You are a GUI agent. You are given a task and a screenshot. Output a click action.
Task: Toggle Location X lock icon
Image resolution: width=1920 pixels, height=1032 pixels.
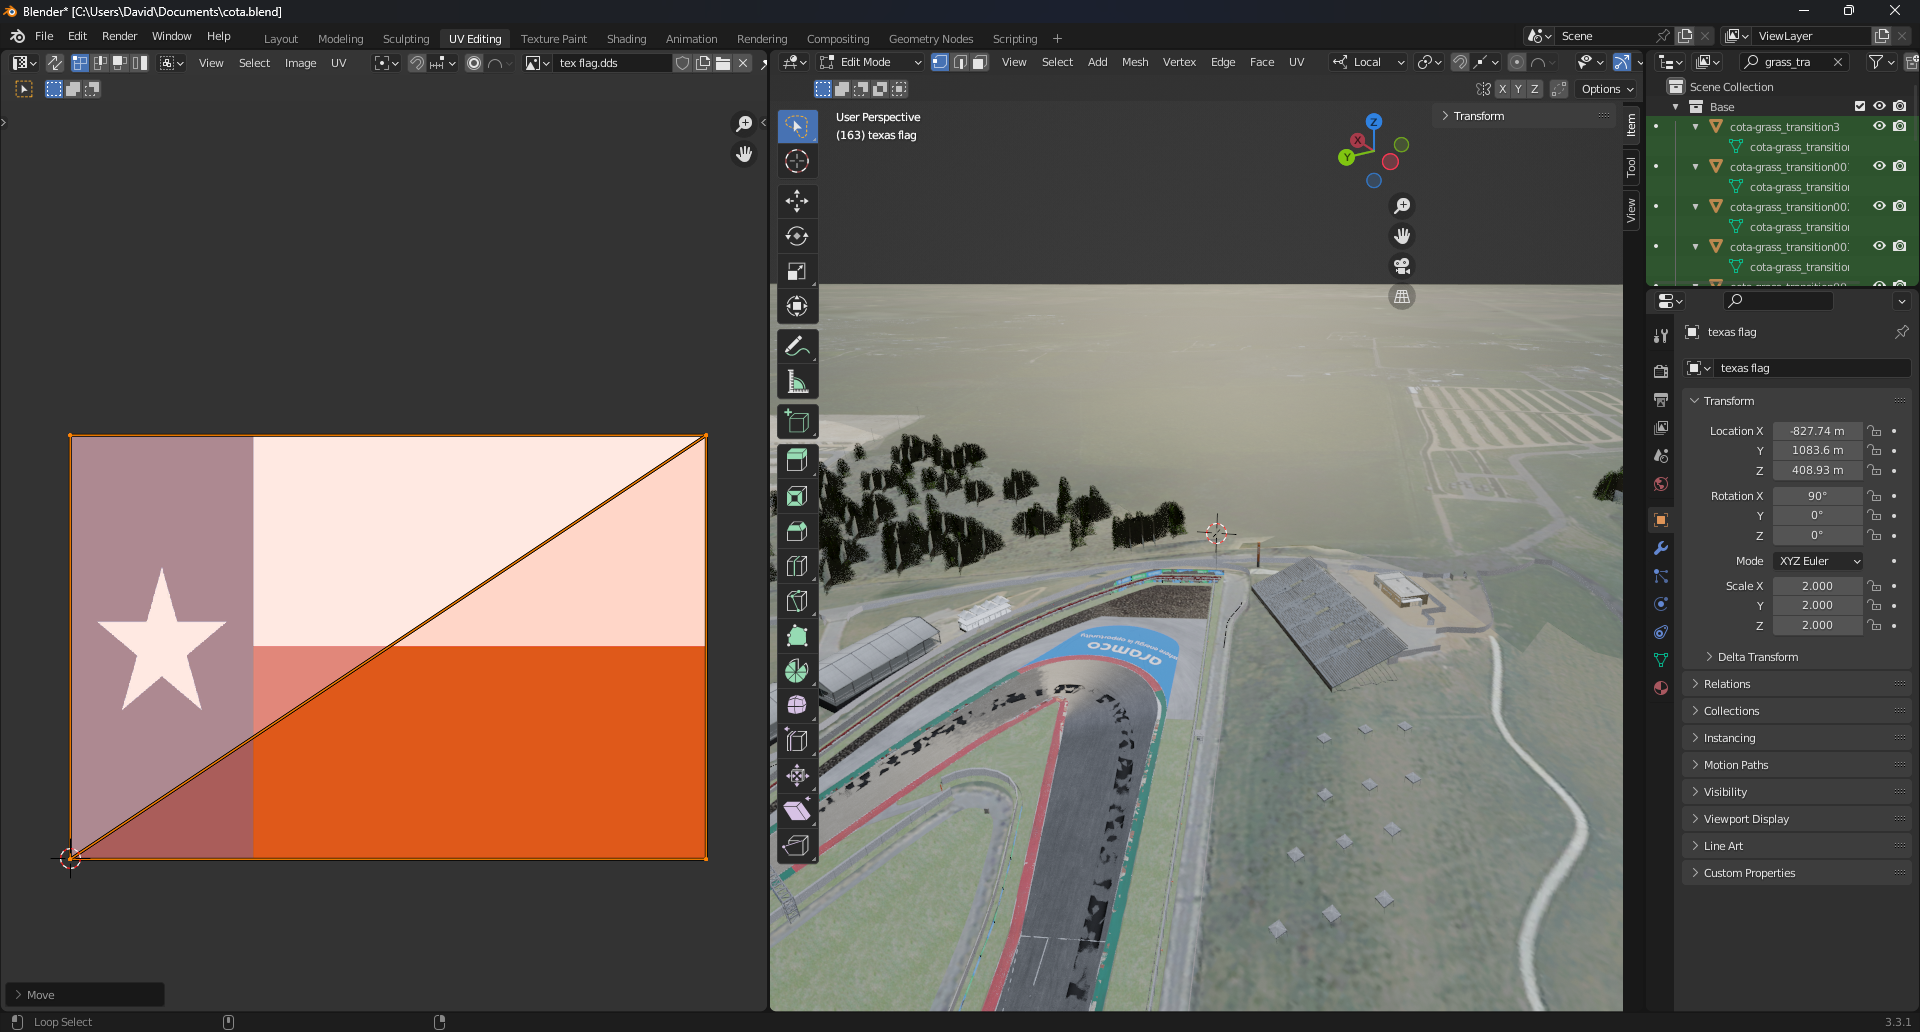1875,431
